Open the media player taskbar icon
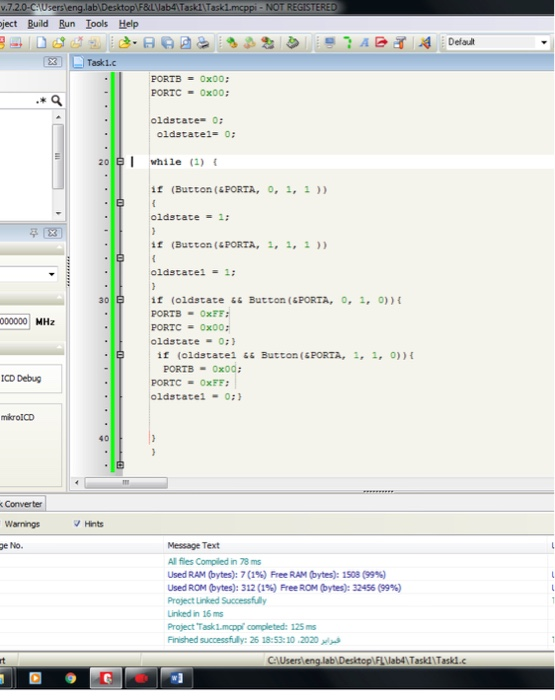The width and height of the screenshot is (555, 700). (35, 679)
